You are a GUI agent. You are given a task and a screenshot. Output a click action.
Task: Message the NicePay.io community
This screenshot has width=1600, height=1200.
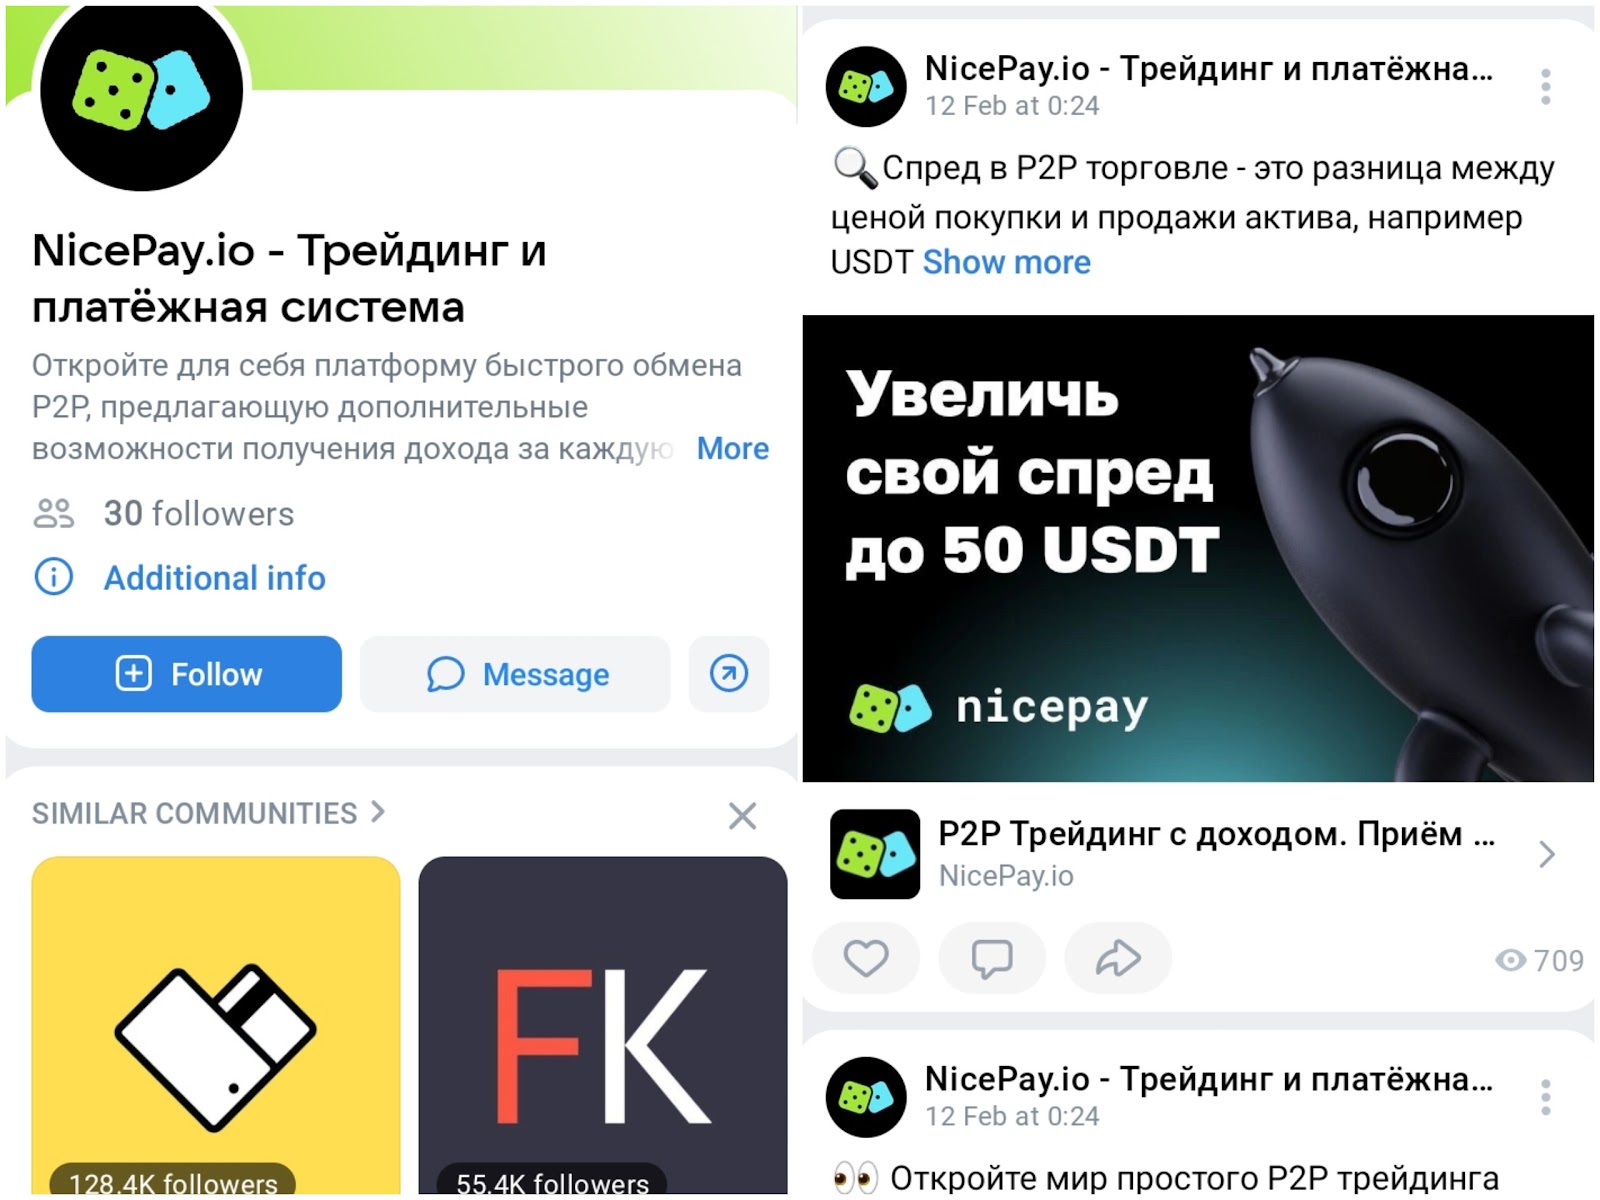(x=515, y=673)
